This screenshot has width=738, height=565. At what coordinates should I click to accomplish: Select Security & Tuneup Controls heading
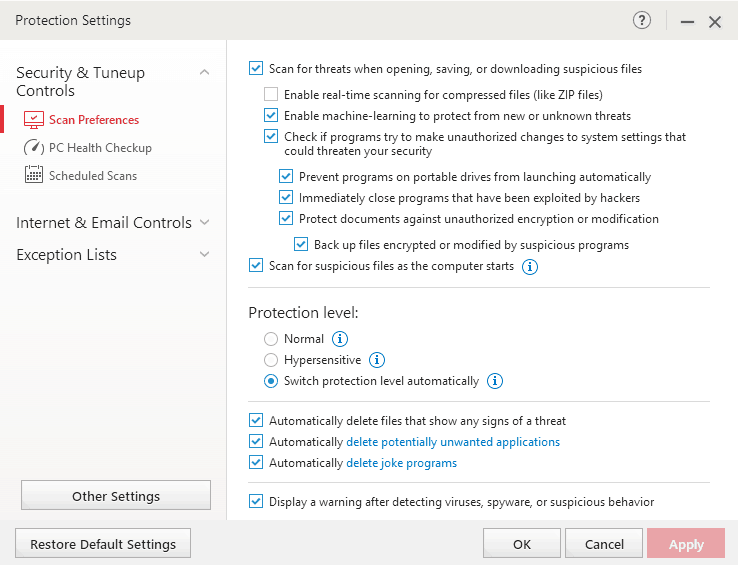pyautogui.click(x=80, y=81)
